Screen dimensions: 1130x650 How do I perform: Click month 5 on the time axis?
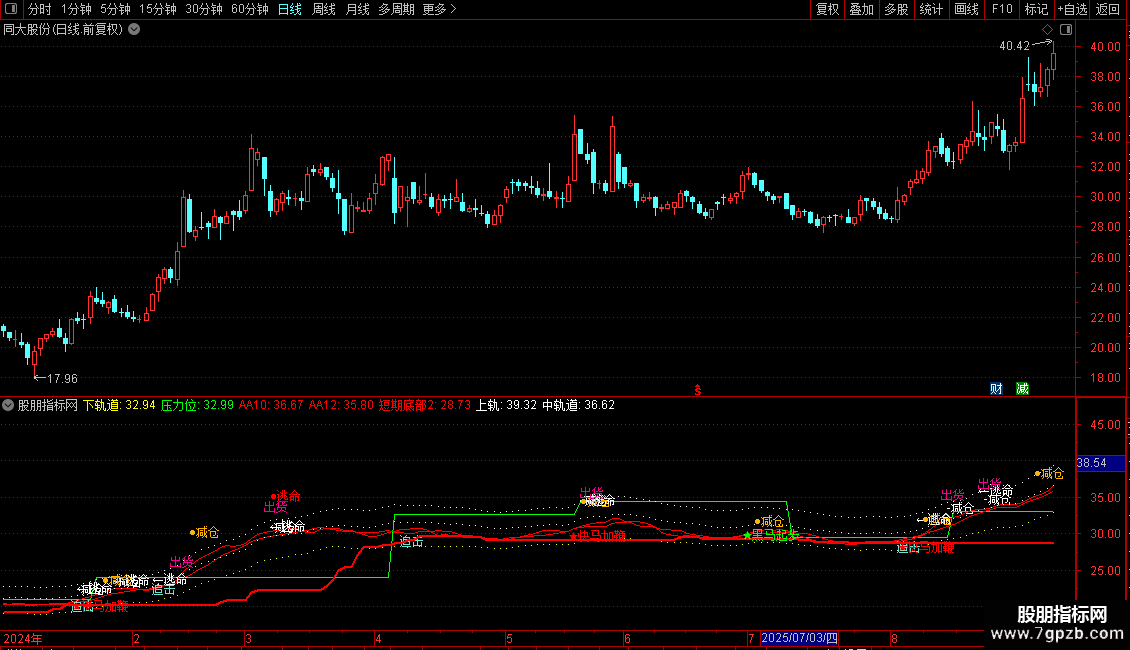(x=509, y=638)
